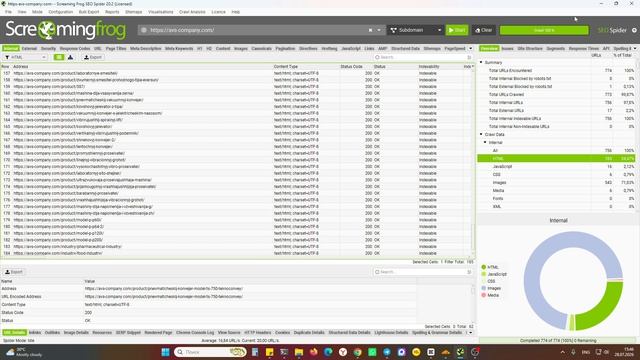Open the Reports menu
The image size is (640, 360).
point(112,12)
